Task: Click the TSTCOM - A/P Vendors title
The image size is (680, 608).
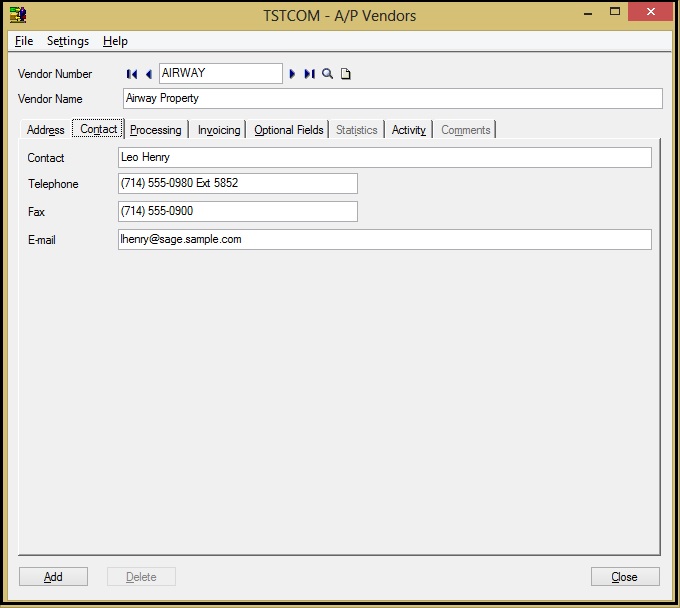Action: [340, 16]
